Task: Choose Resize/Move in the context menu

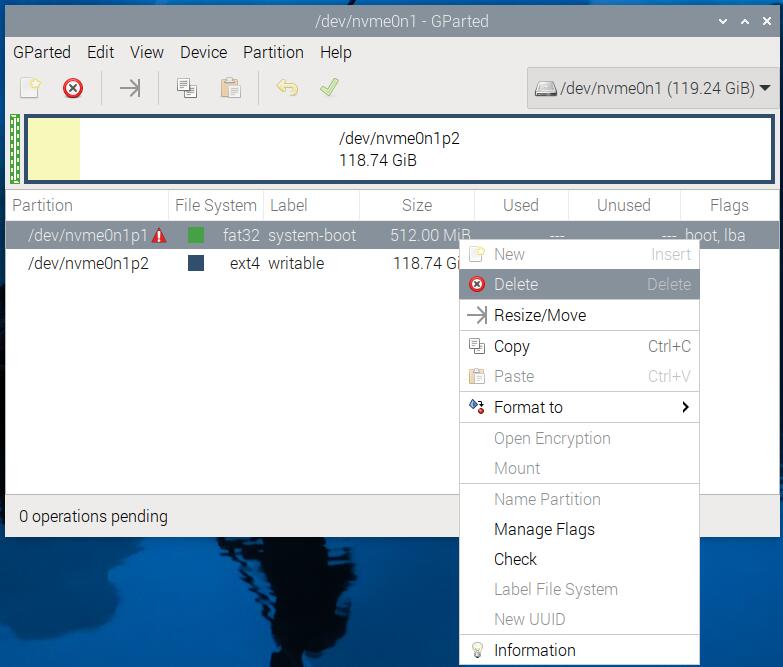Action: click(579, 315)
